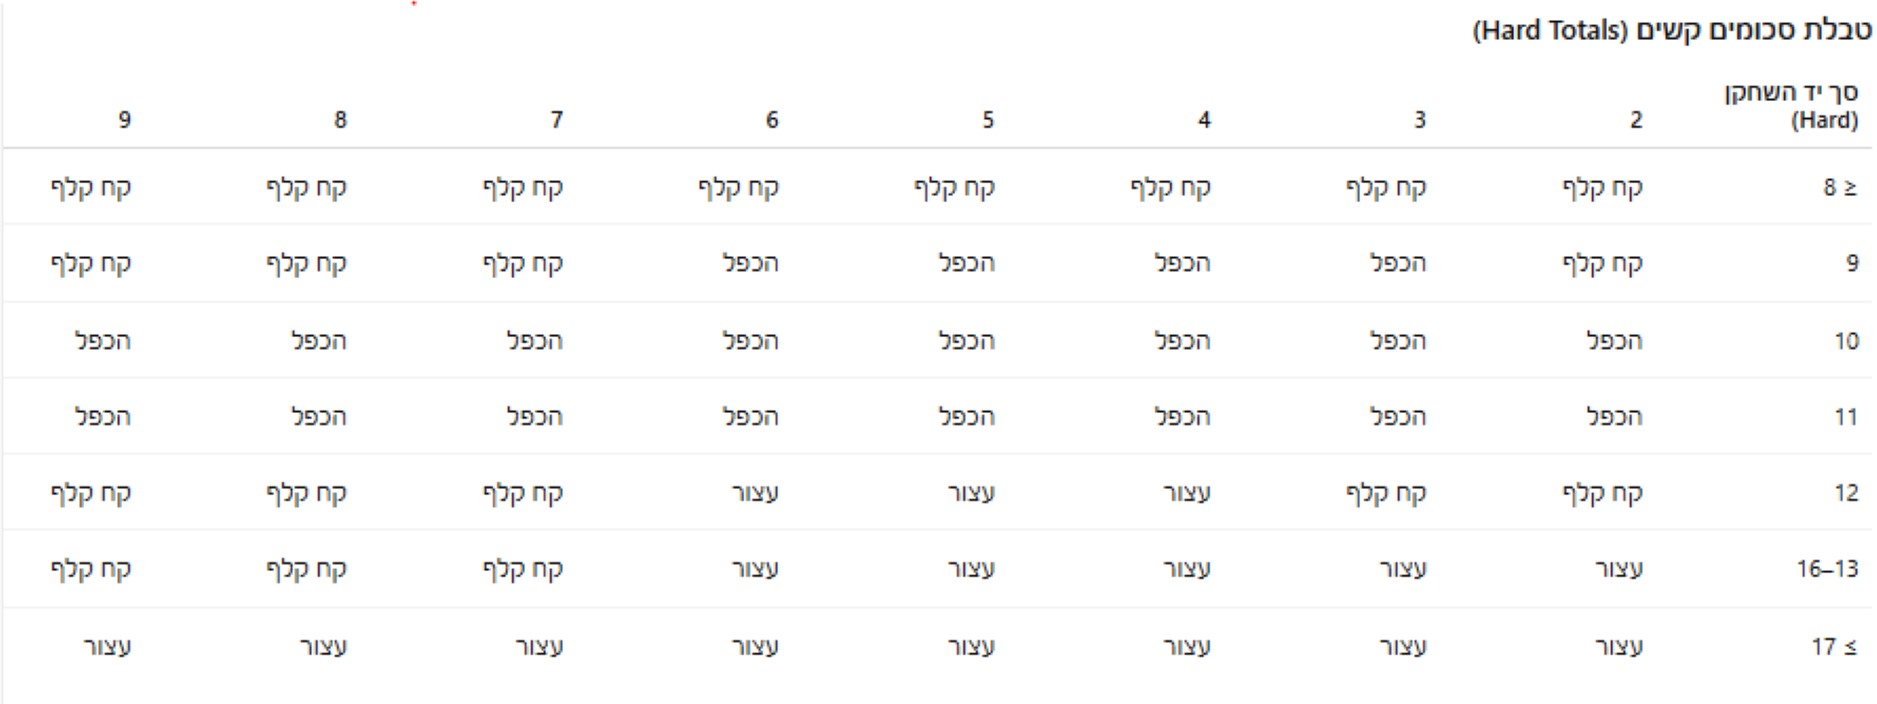Select the '16–13' row label
The height and width of the screenshot is (704, 1877).
tap(1827, 569)
